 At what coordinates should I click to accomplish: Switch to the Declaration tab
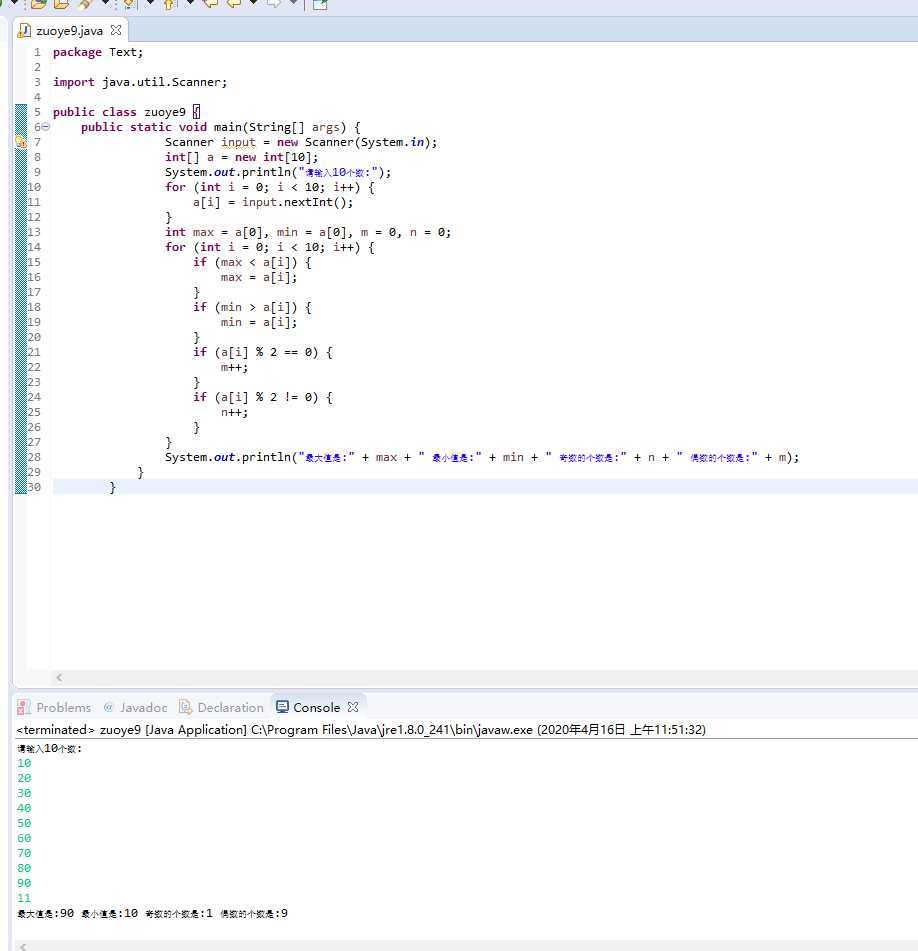tap(230, 707)
